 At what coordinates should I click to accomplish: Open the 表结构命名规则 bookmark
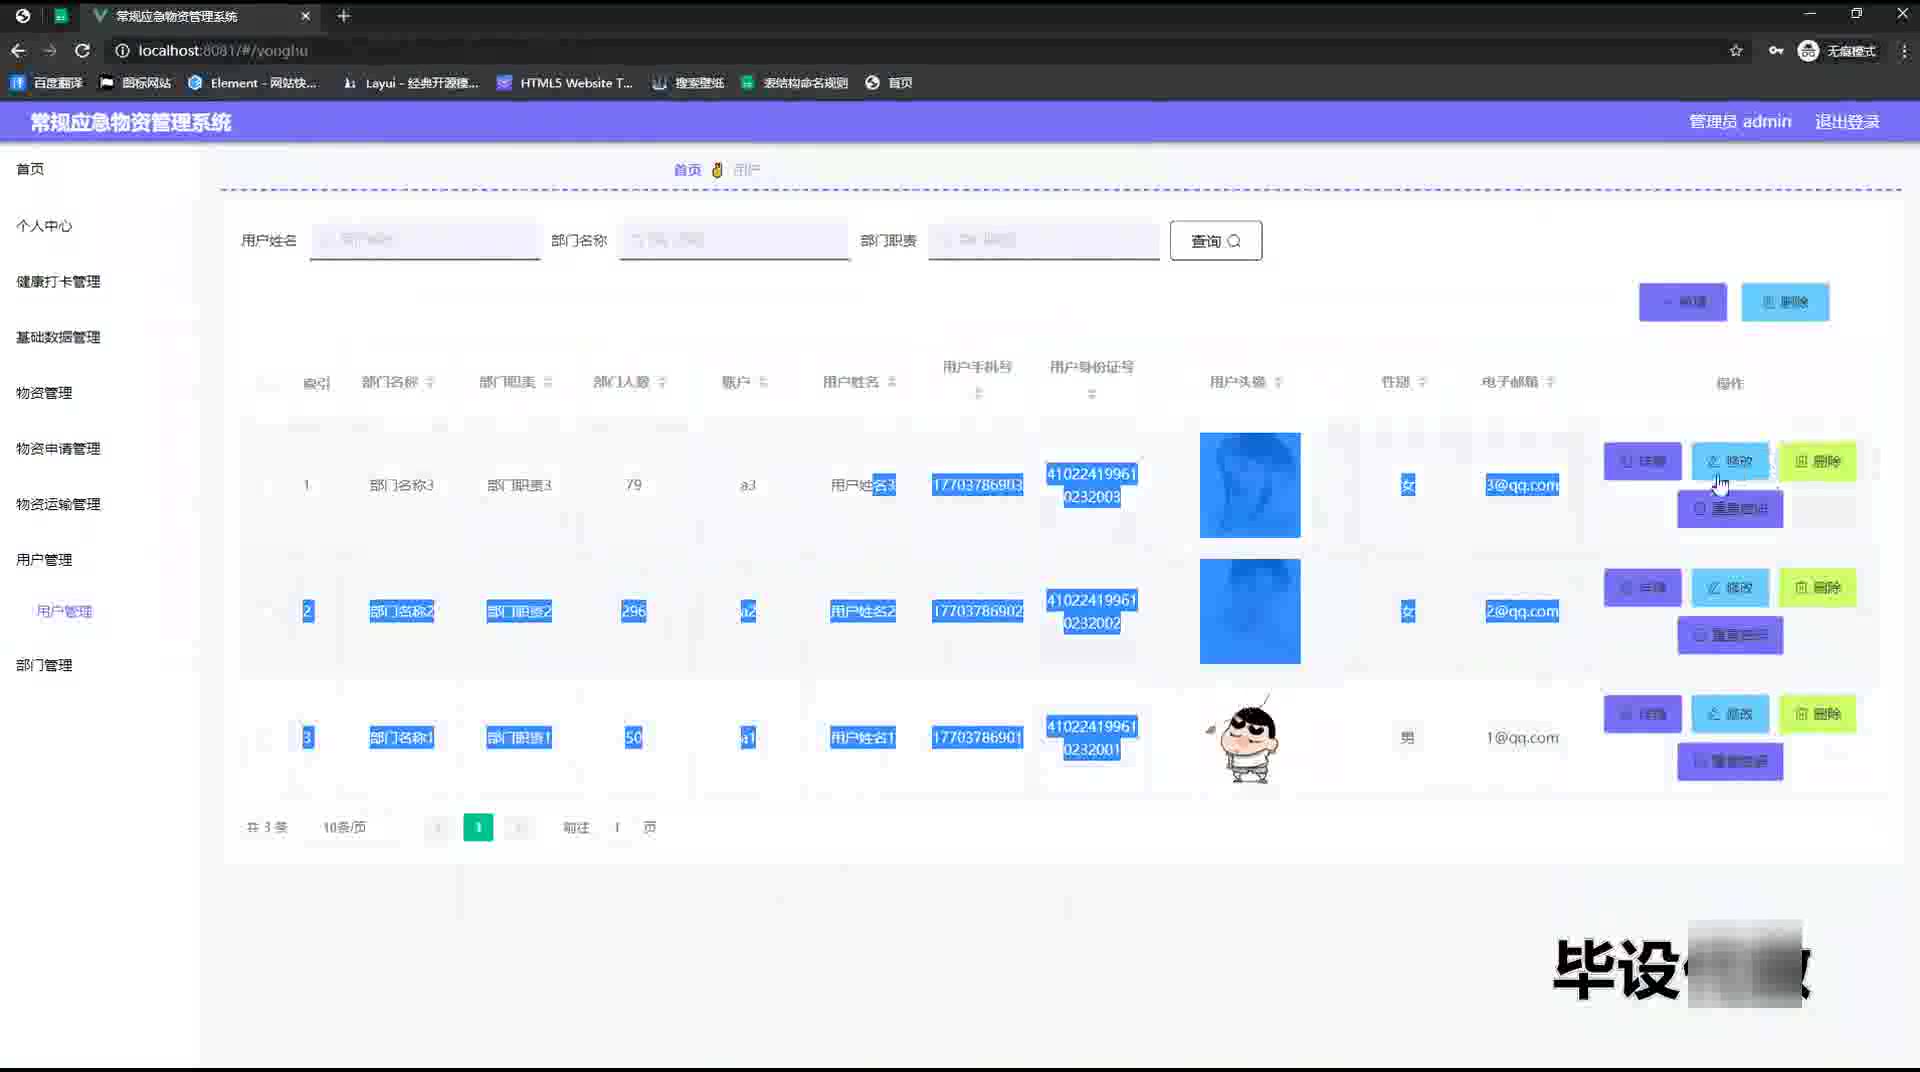(795, 83)
